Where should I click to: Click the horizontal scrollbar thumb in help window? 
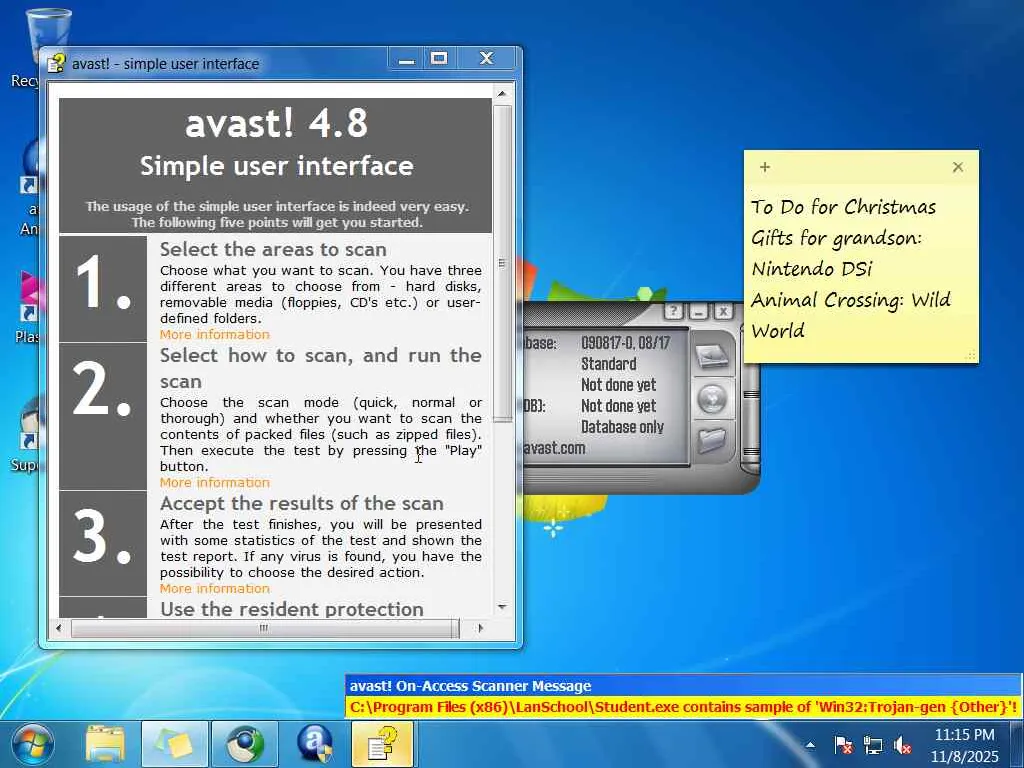pos(264,628)
